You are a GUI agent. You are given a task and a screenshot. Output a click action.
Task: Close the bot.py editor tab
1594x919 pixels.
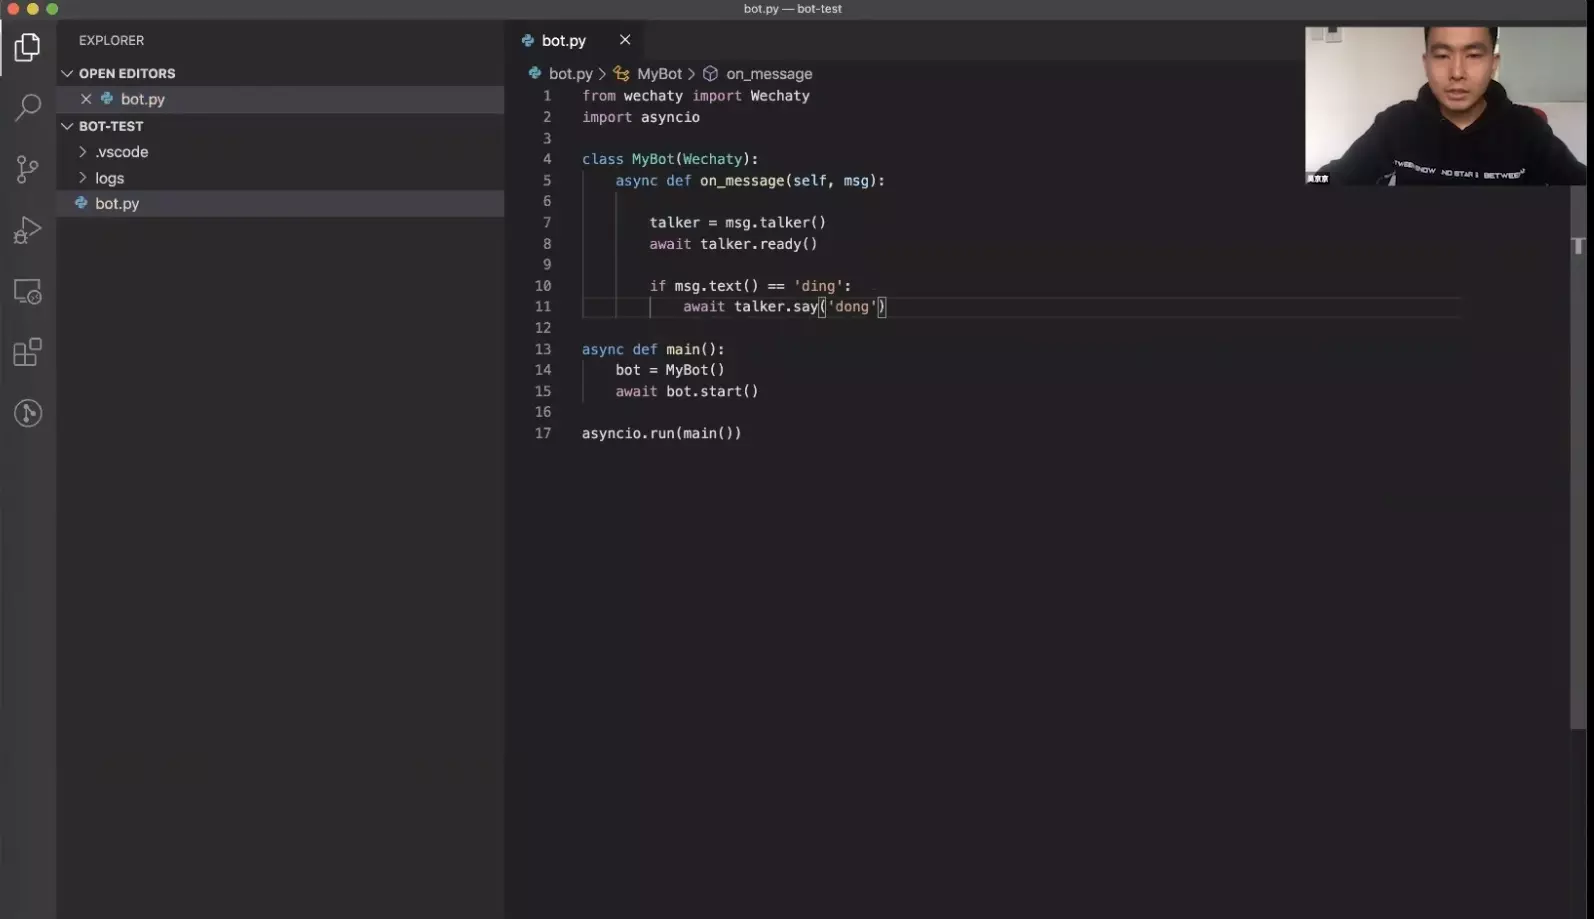[625, 40]
